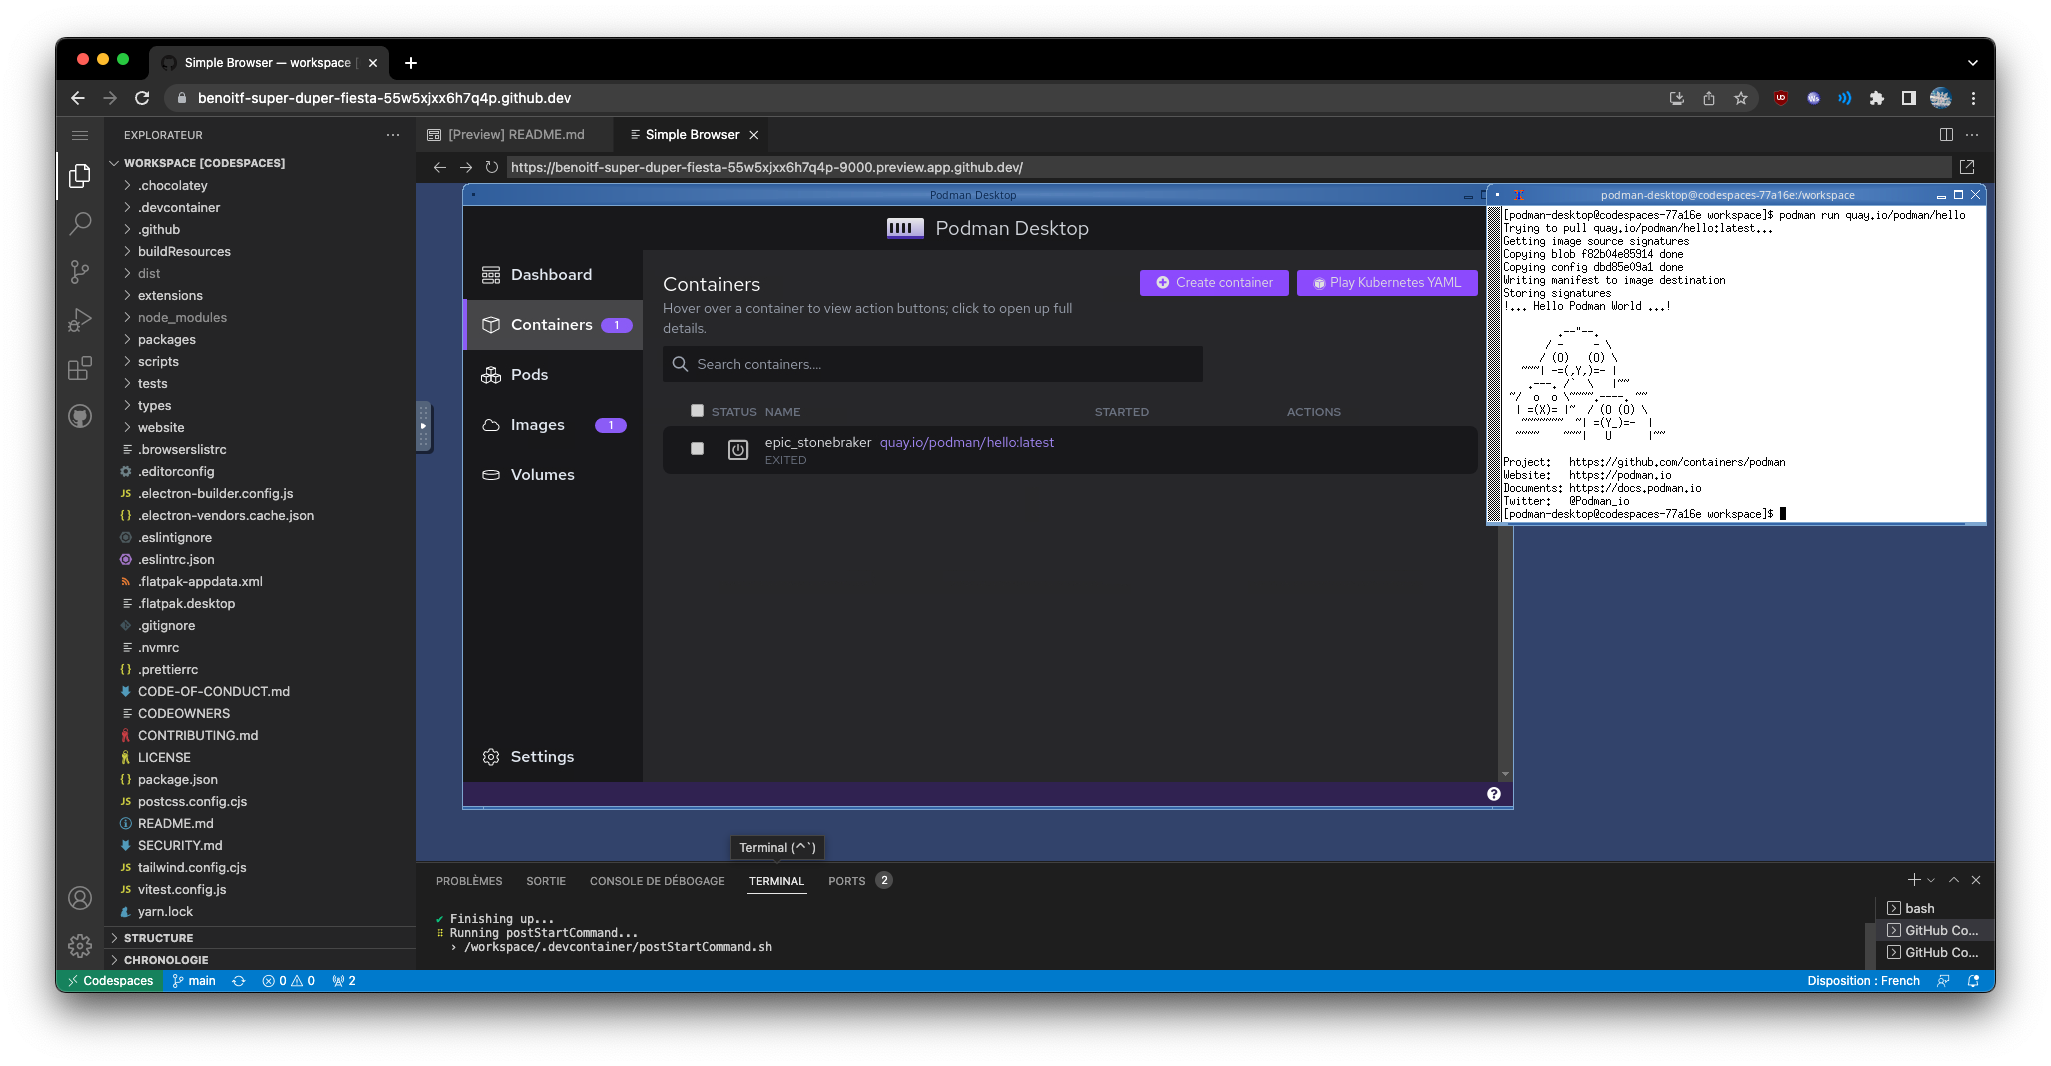The image size is (2051, 1066).
Task: Open the quay.io/podman/hello:latest link
Action: click(966, 442)
